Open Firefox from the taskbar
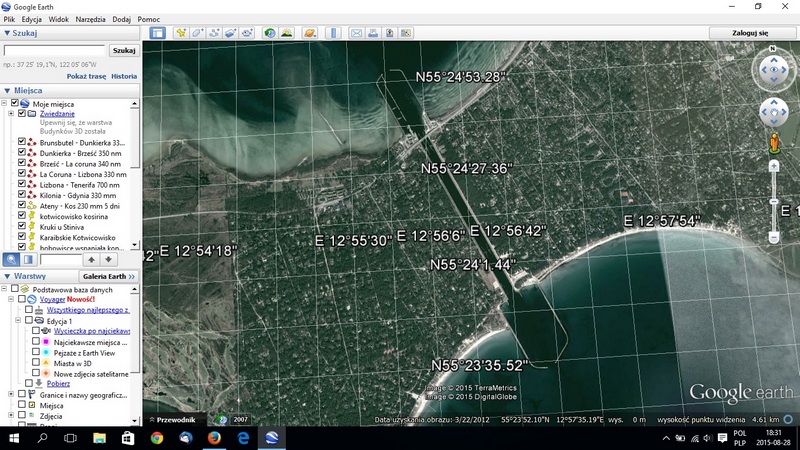The height and width of the screenshot is (450, 800). [x=214, y=438]
